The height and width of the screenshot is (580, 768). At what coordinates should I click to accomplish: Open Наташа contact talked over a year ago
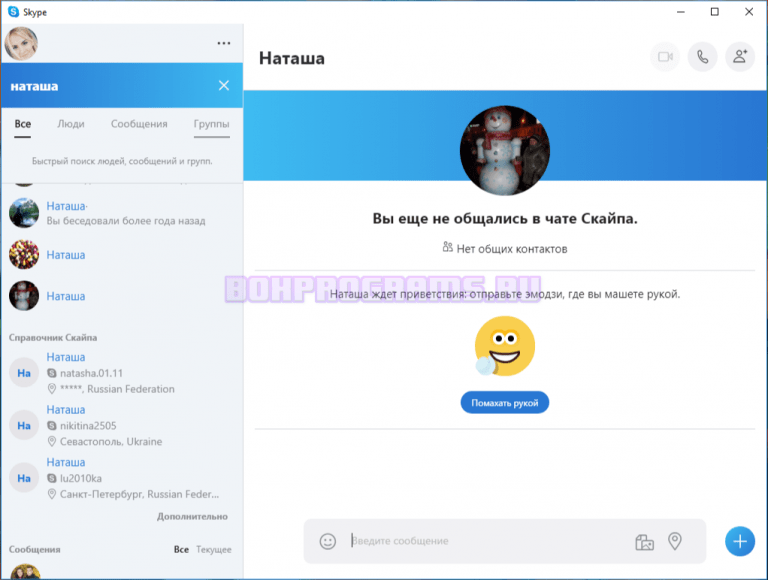click(x=121, y=213)
